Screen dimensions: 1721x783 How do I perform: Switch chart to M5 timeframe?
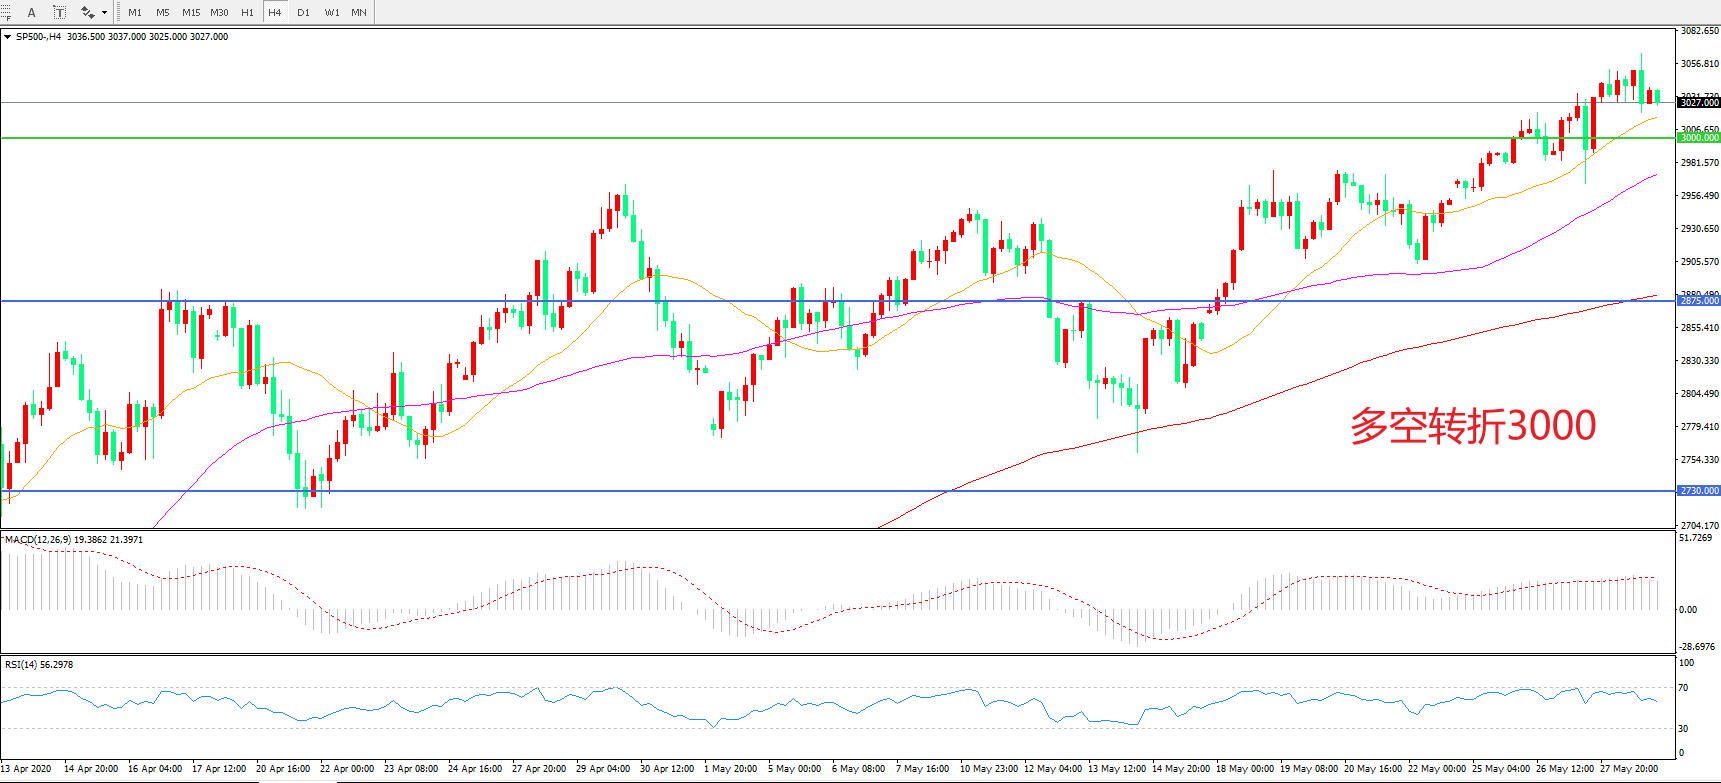point(162,12)
